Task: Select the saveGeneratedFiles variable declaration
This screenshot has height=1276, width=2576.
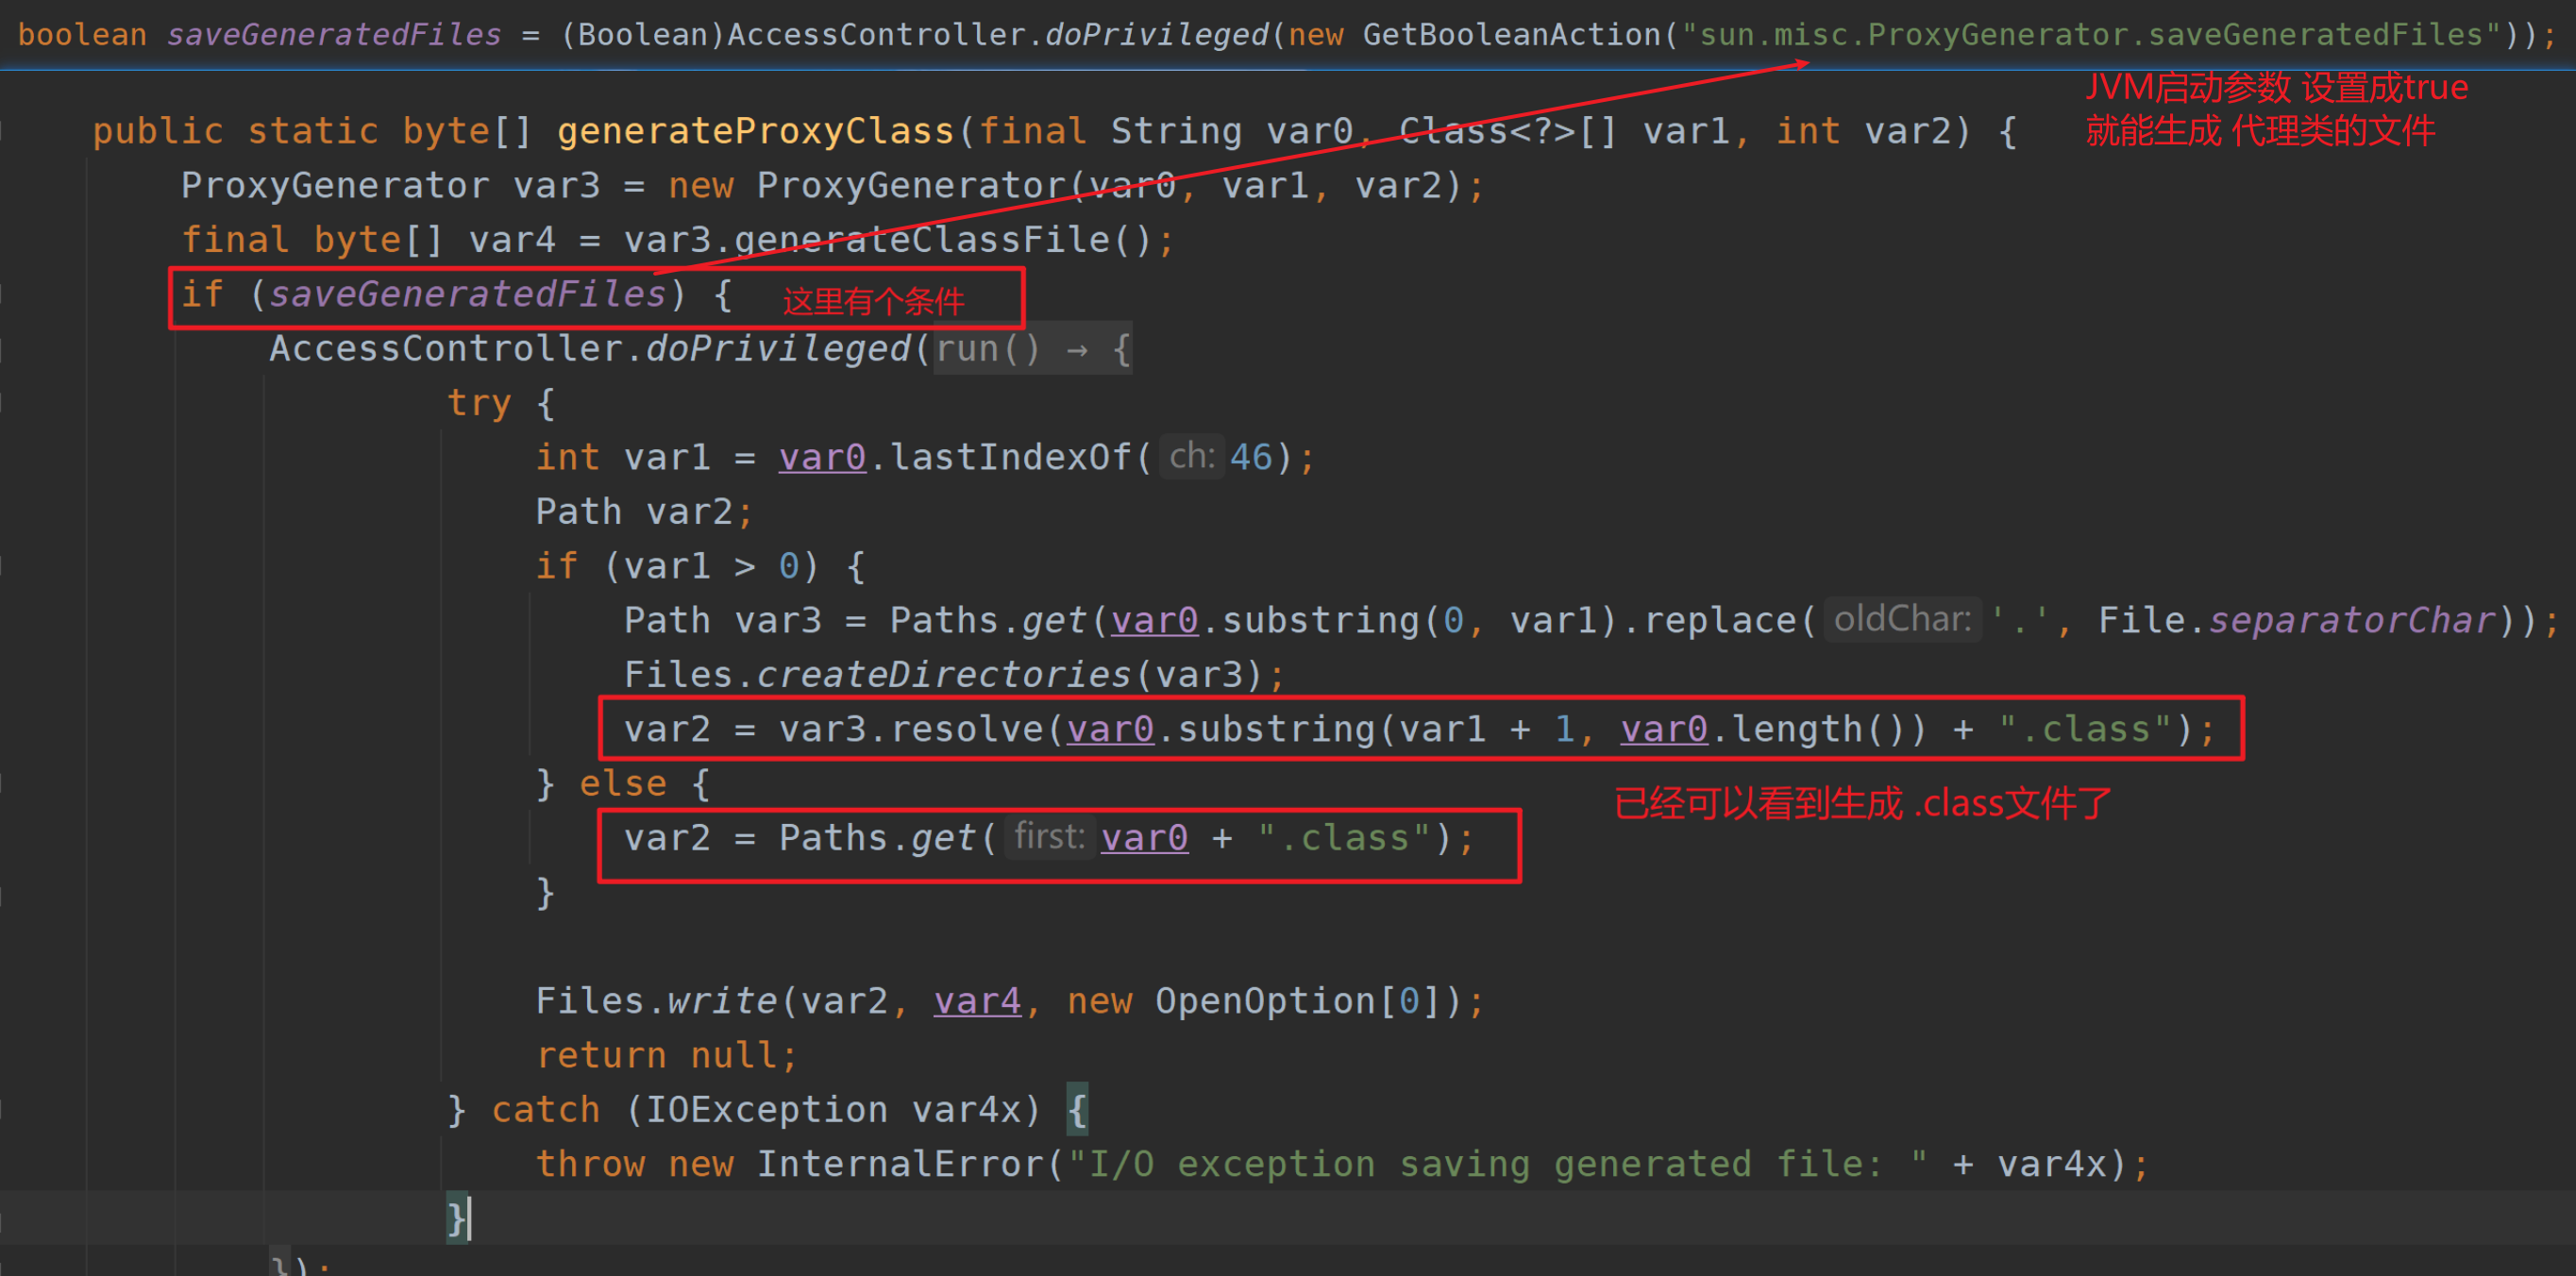Action: pyautogui.click(x=333, y=33)
